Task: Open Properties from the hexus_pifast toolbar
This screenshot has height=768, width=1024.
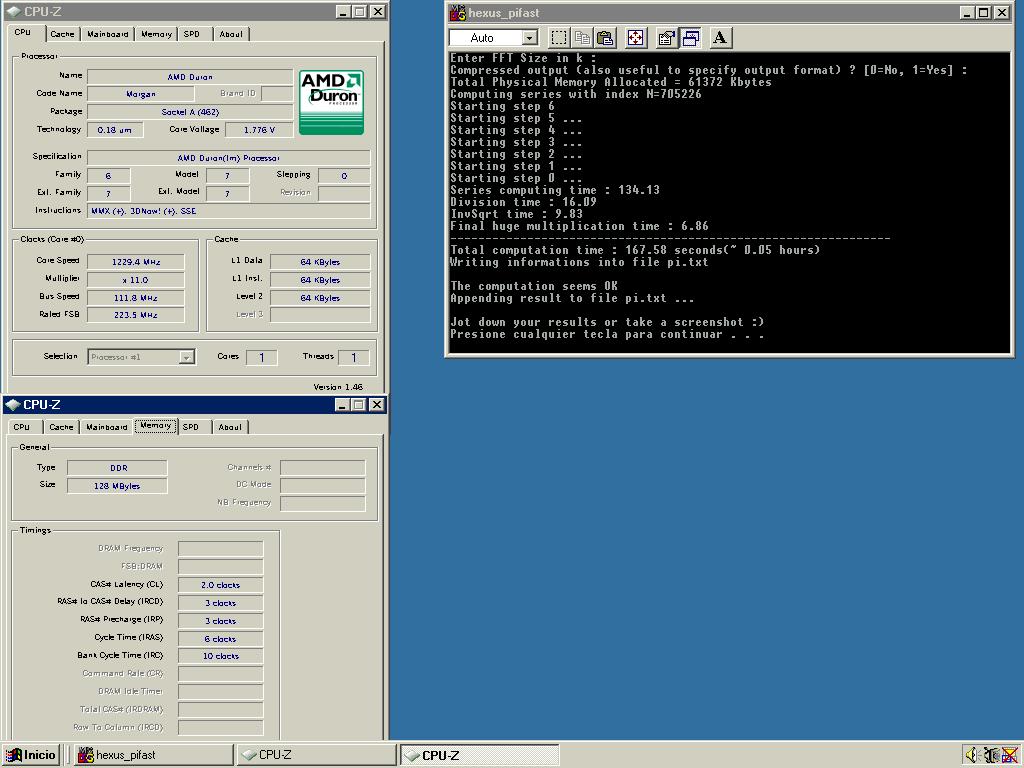Action: tap(666, 38)
